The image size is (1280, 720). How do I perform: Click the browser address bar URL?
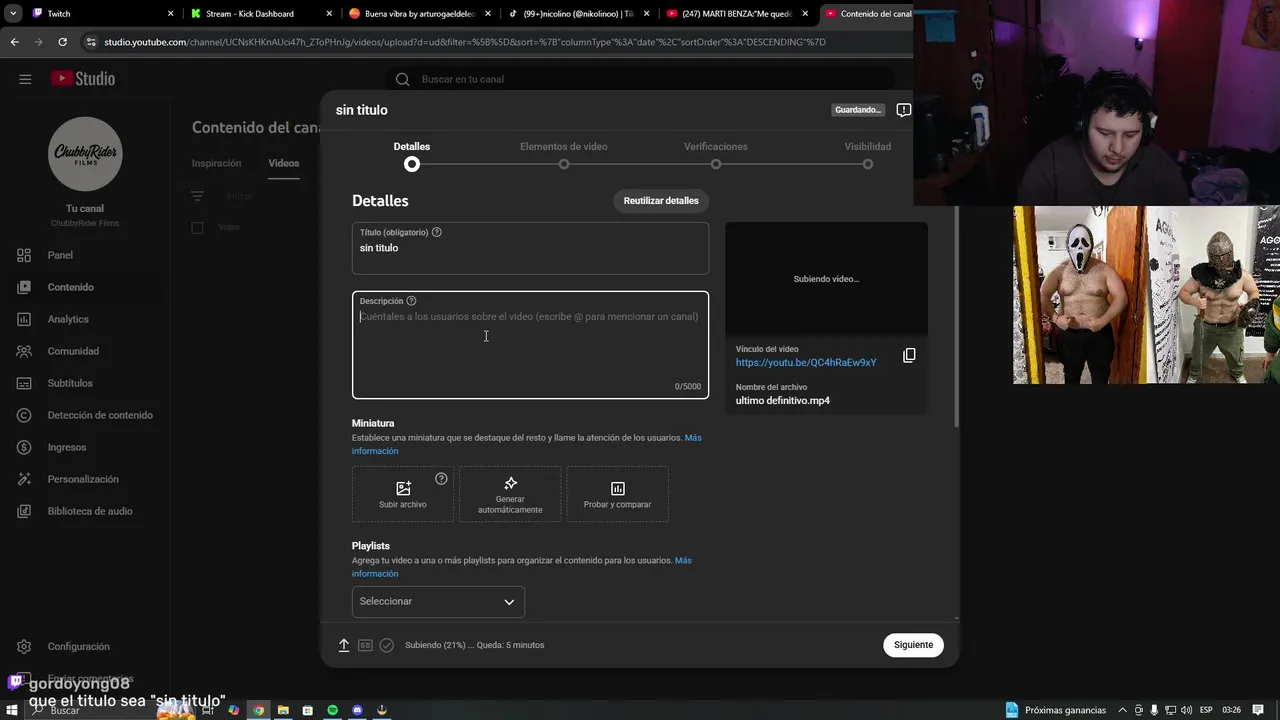(465, 42)
